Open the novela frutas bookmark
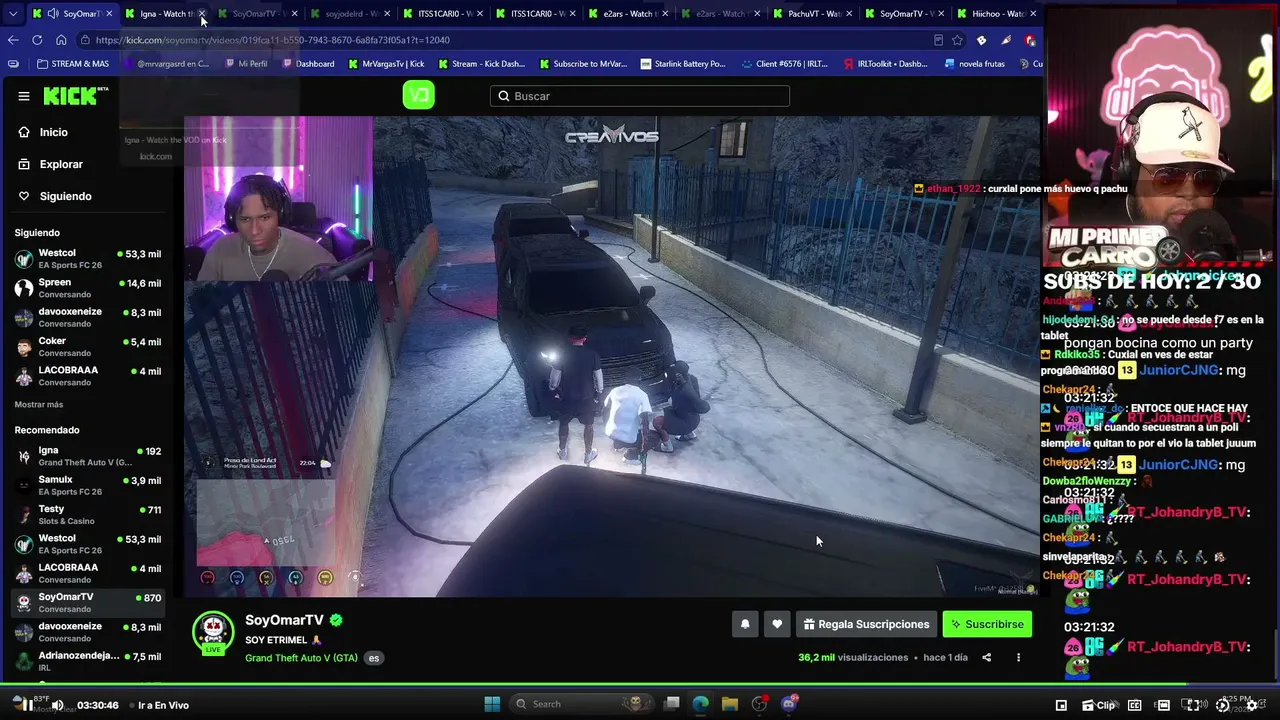 point(974,64)
